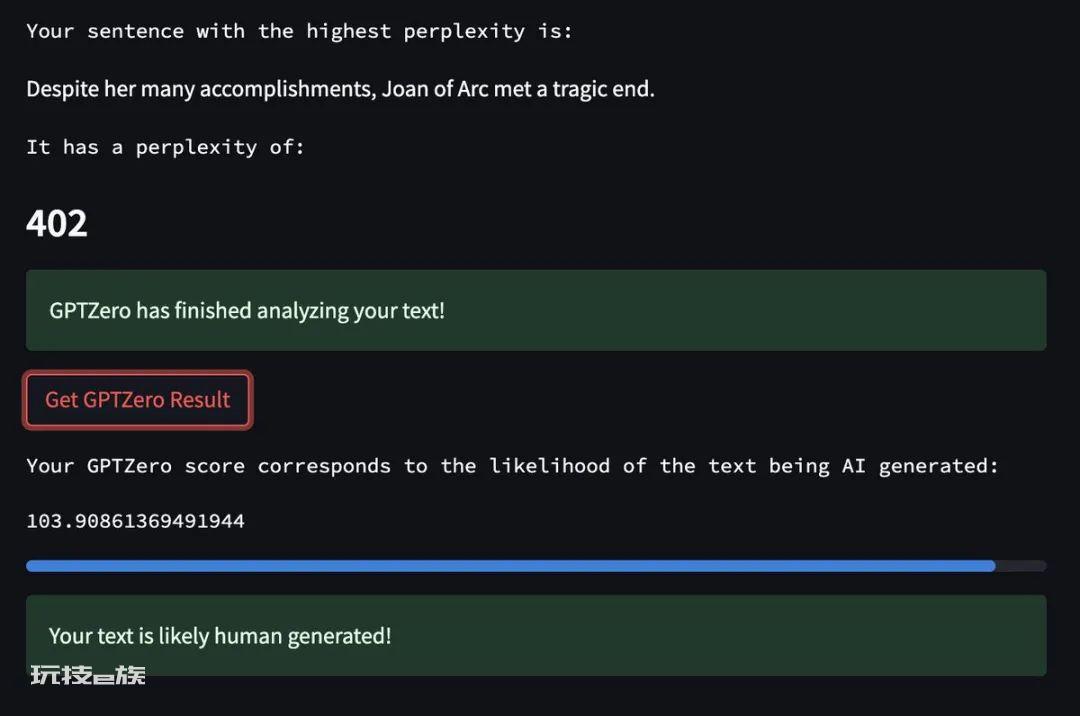The width and height of the screenshot is (1080, 716).
Task: Click the word 'highest' in the first line
Action: coord(349,32)
